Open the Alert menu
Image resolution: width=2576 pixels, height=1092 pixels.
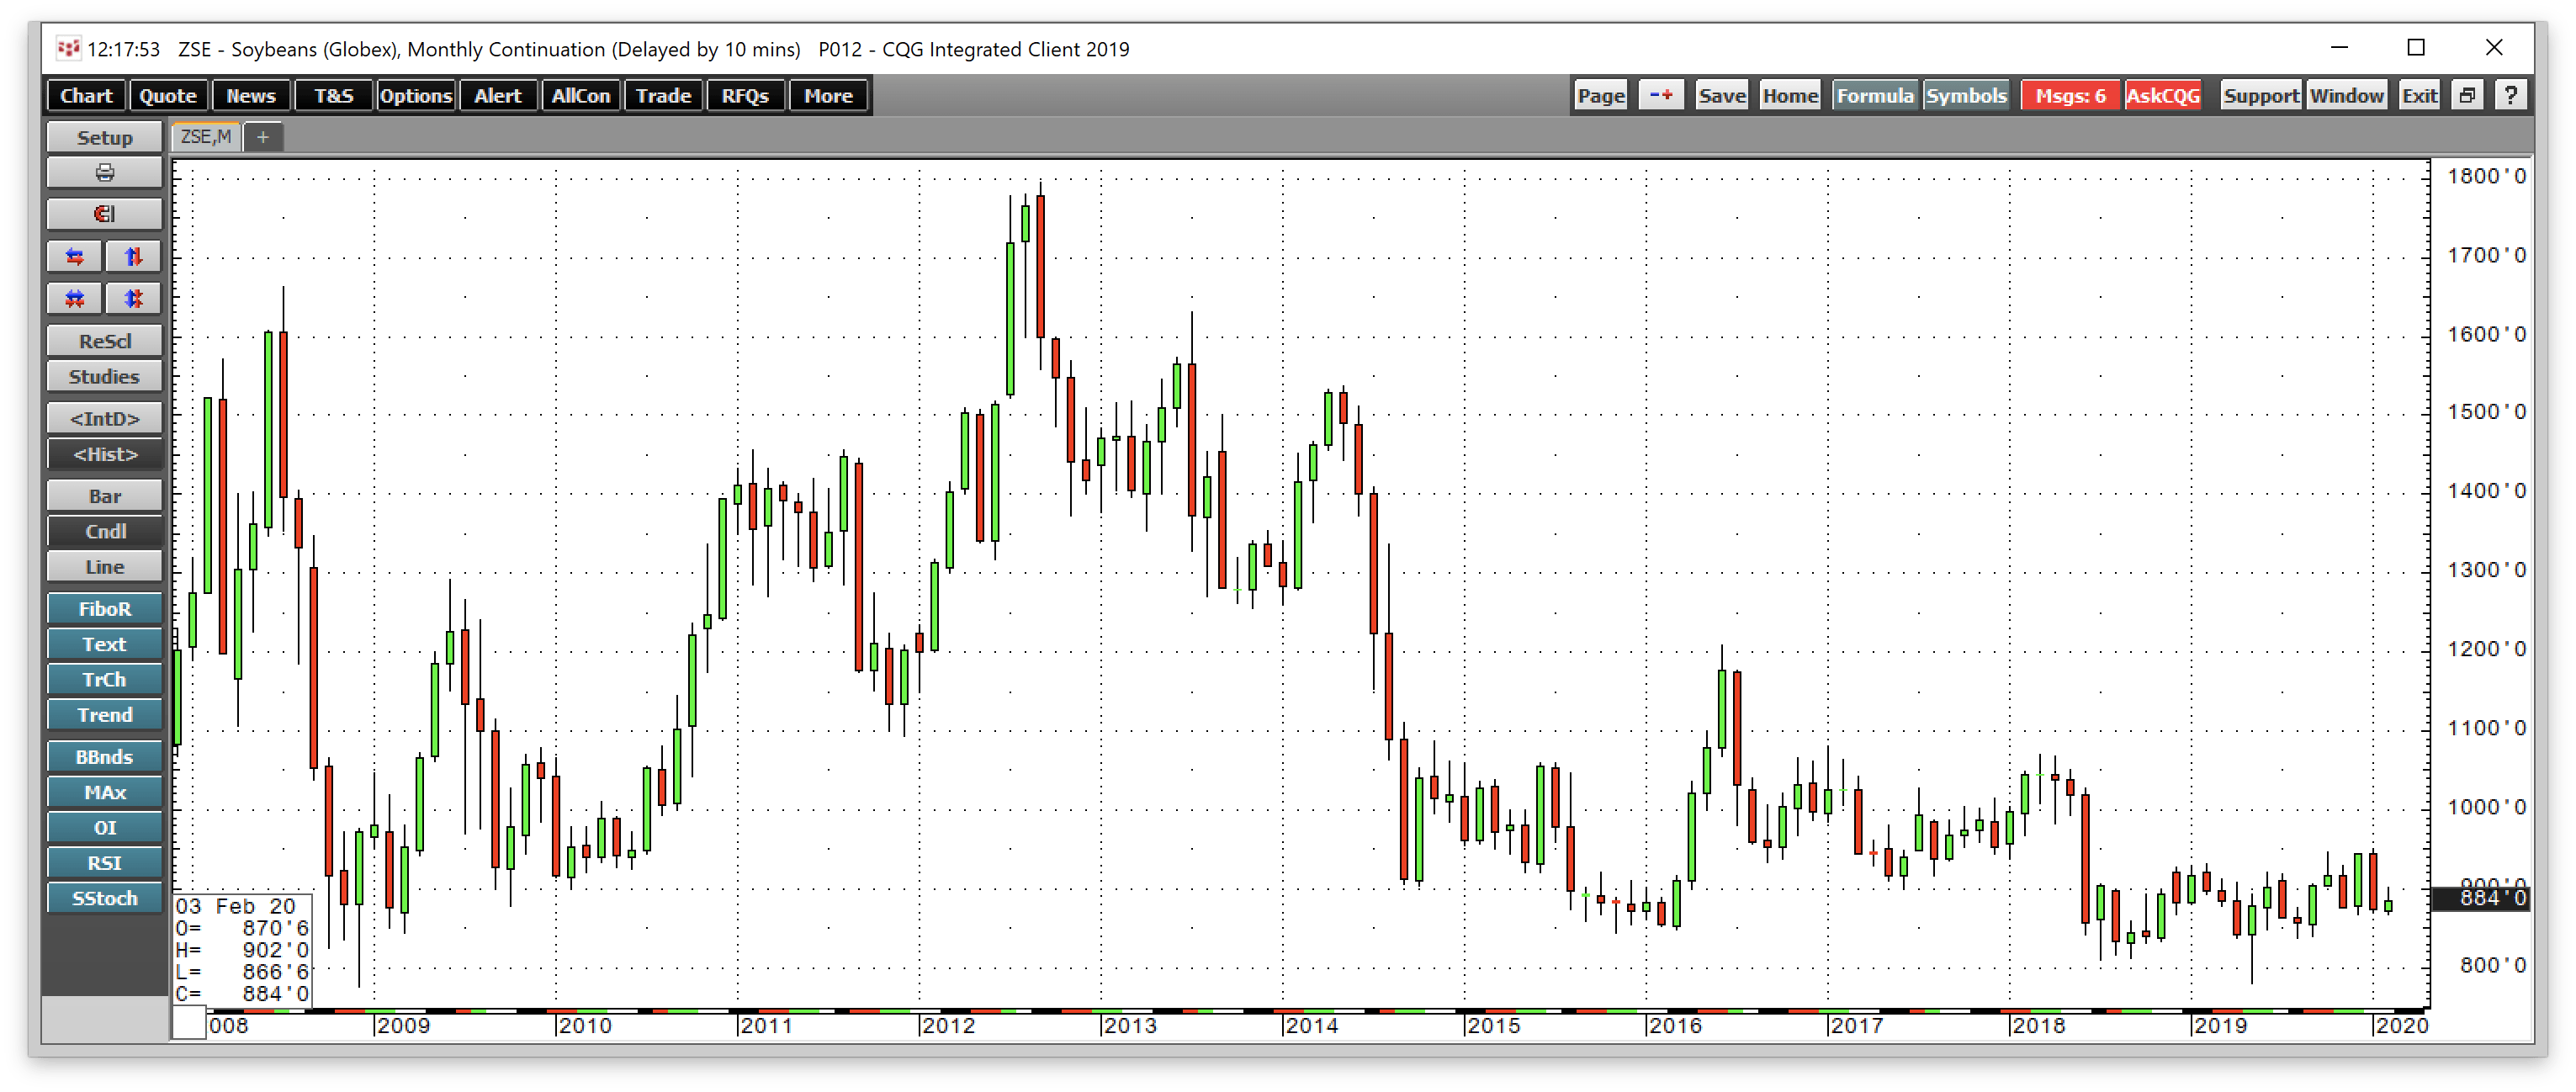point(498,96)
